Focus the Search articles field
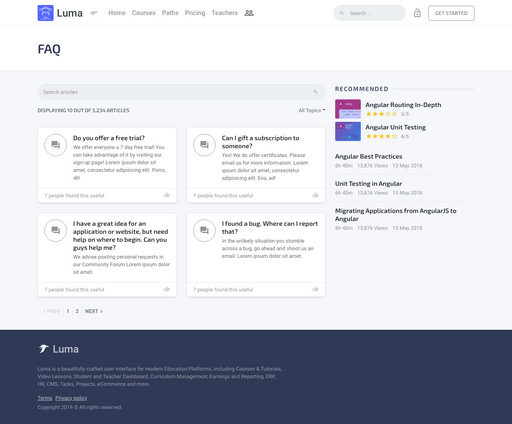 (x=181, y=92)
